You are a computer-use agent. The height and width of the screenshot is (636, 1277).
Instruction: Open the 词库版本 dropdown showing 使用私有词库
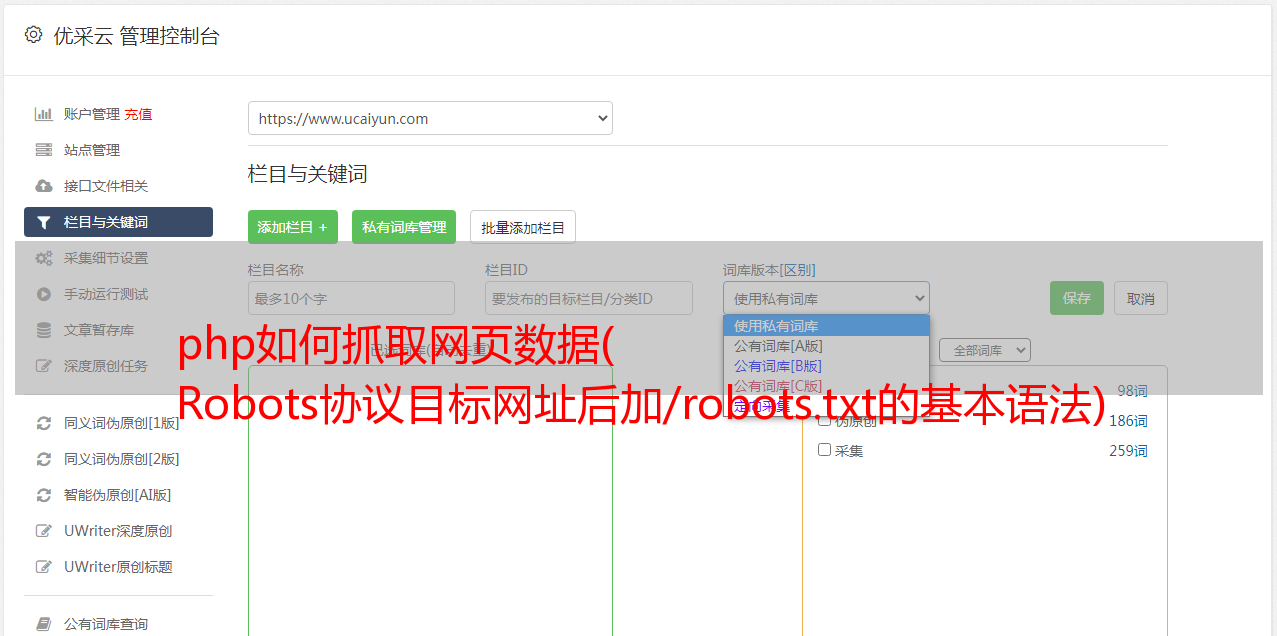click(826, 298)
